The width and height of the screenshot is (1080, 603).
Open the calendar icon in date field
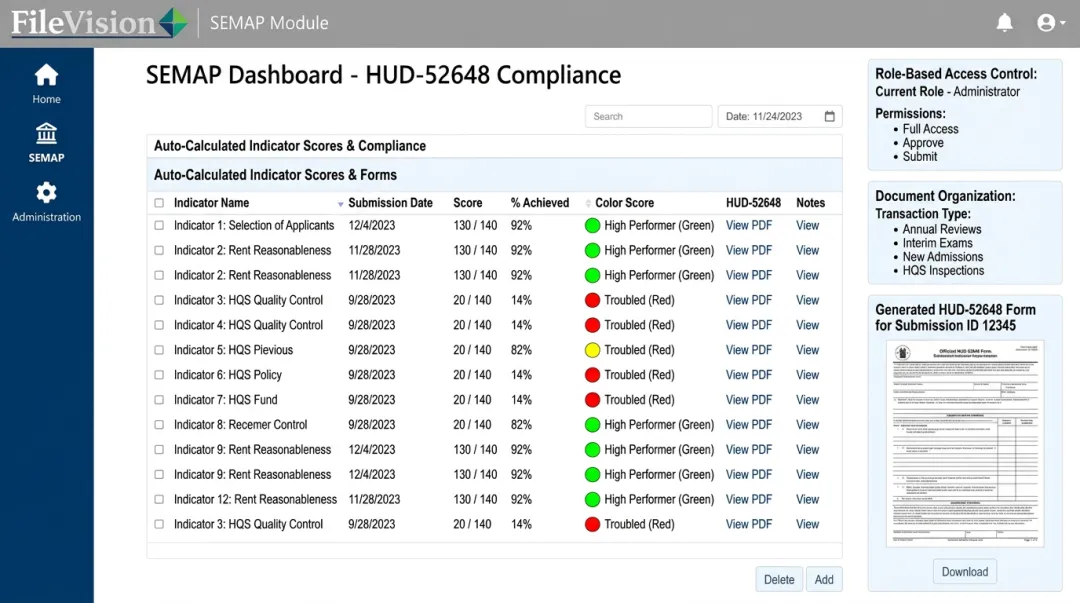[829, 116]
